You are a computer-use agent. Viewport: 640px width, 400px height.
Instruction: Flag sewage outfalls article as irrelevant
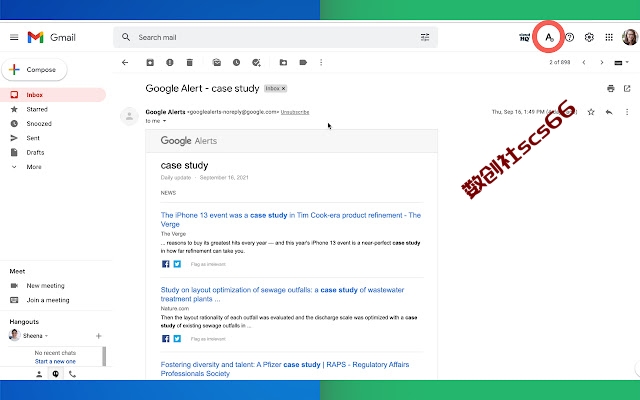[208, 339]
